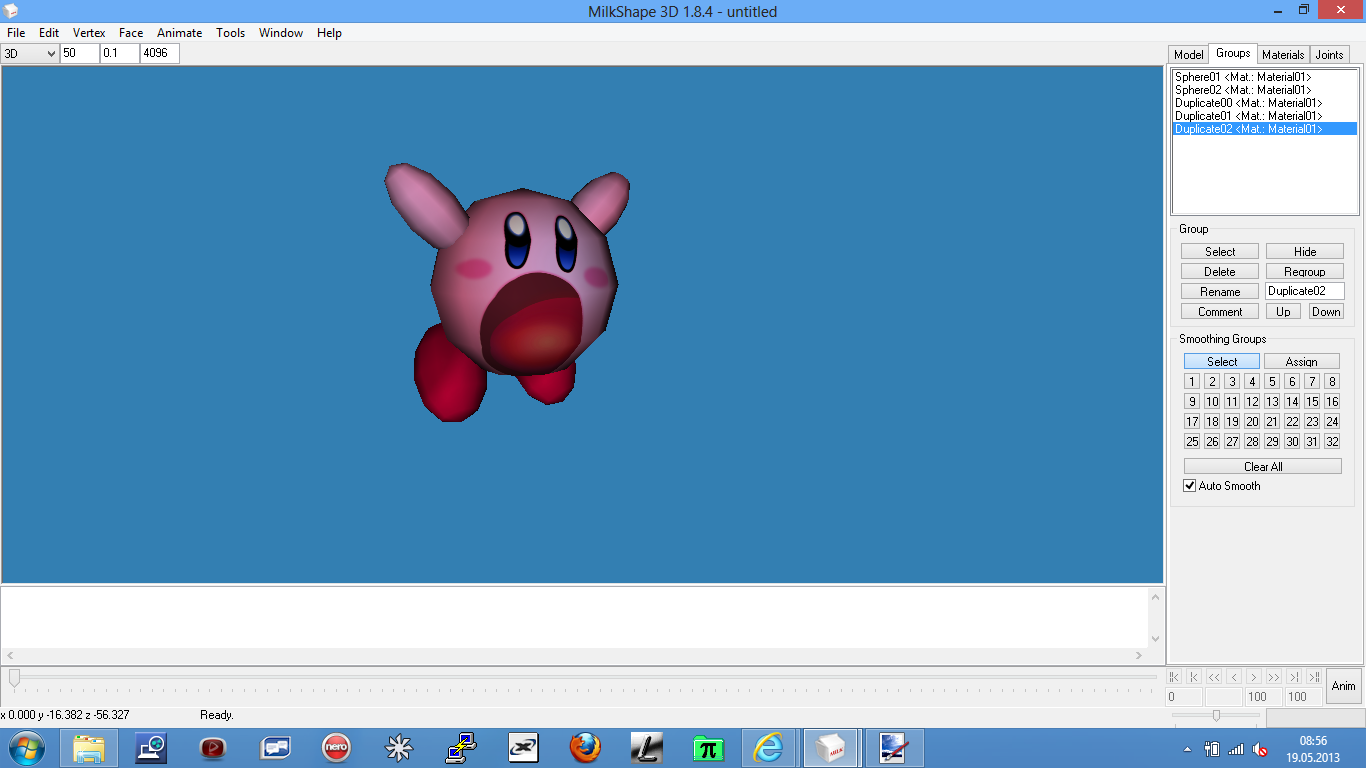Open the Animate menu
The width and height of the screenshot is (1366, 768).
coord(179,33)
